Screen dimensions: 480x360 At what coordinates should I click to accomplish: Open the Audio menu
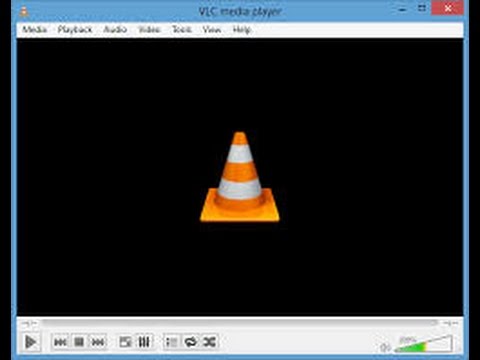point(115,29)
